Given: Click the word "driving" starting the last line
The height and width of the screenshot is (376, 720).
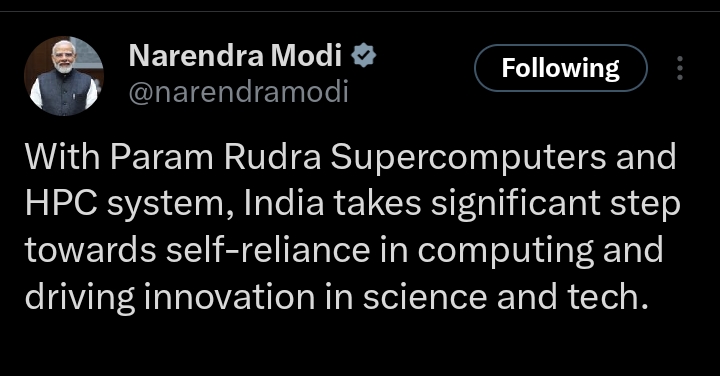Looking at the screenshot, I should pos(80,298).
